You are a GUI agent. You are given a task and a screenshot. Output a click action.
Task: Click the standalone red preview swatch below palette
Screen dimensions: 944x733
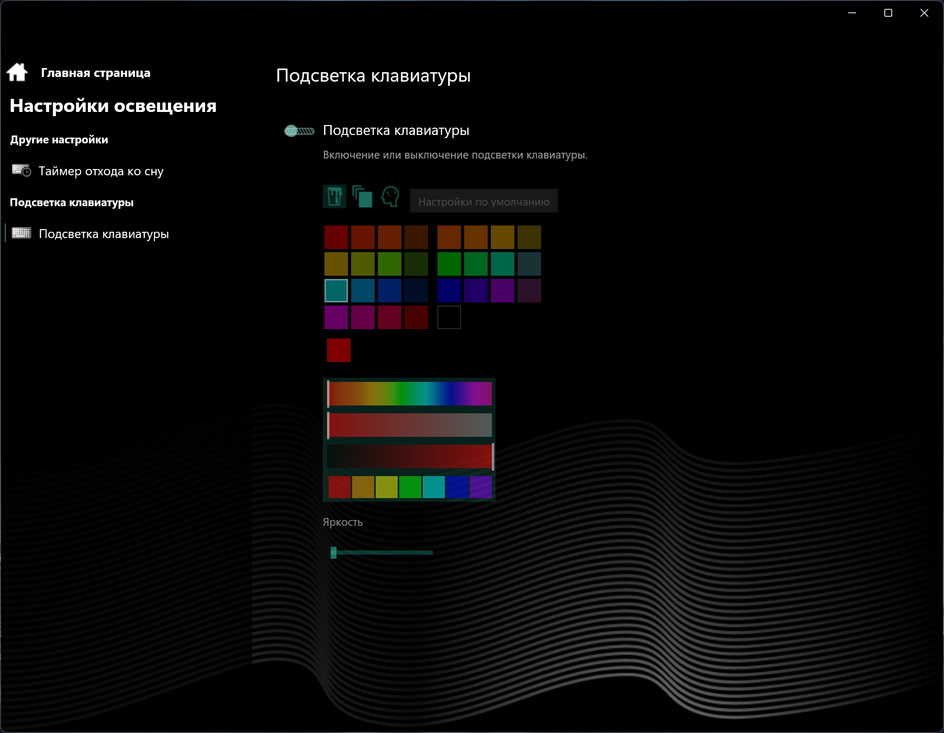coord(339,350)
